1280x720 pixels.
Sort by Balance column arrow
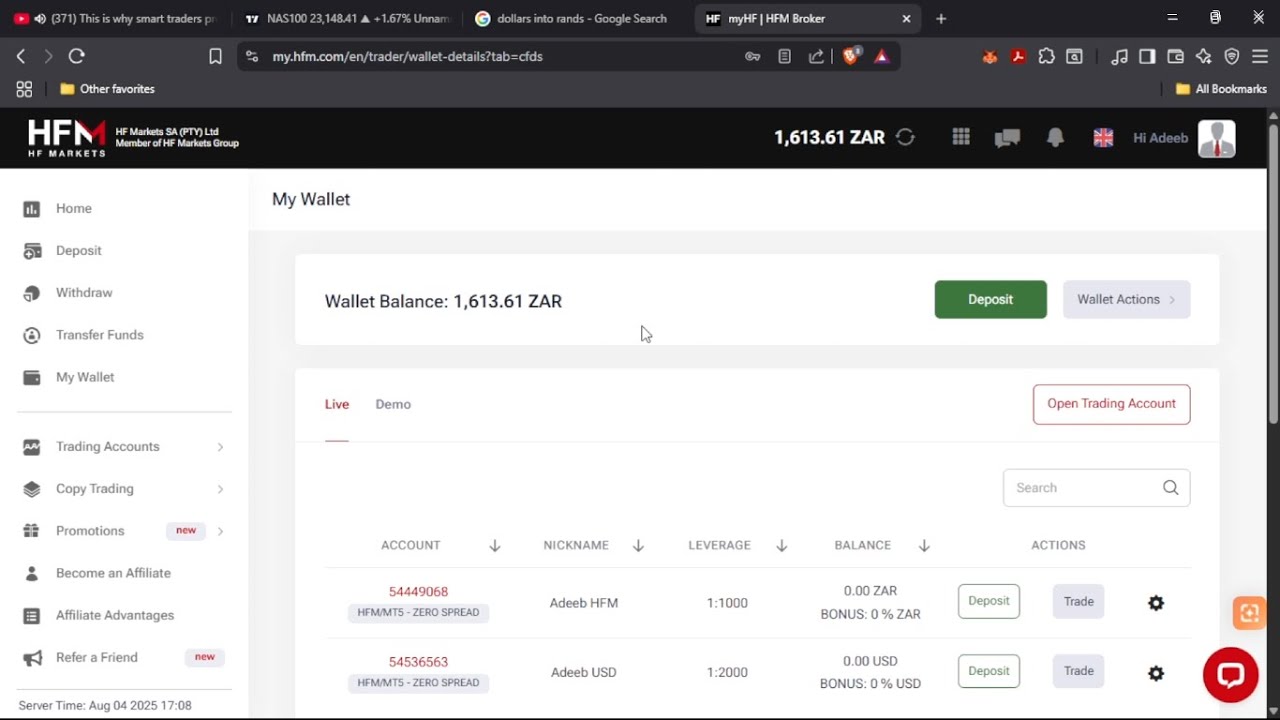tap(924, 546)
